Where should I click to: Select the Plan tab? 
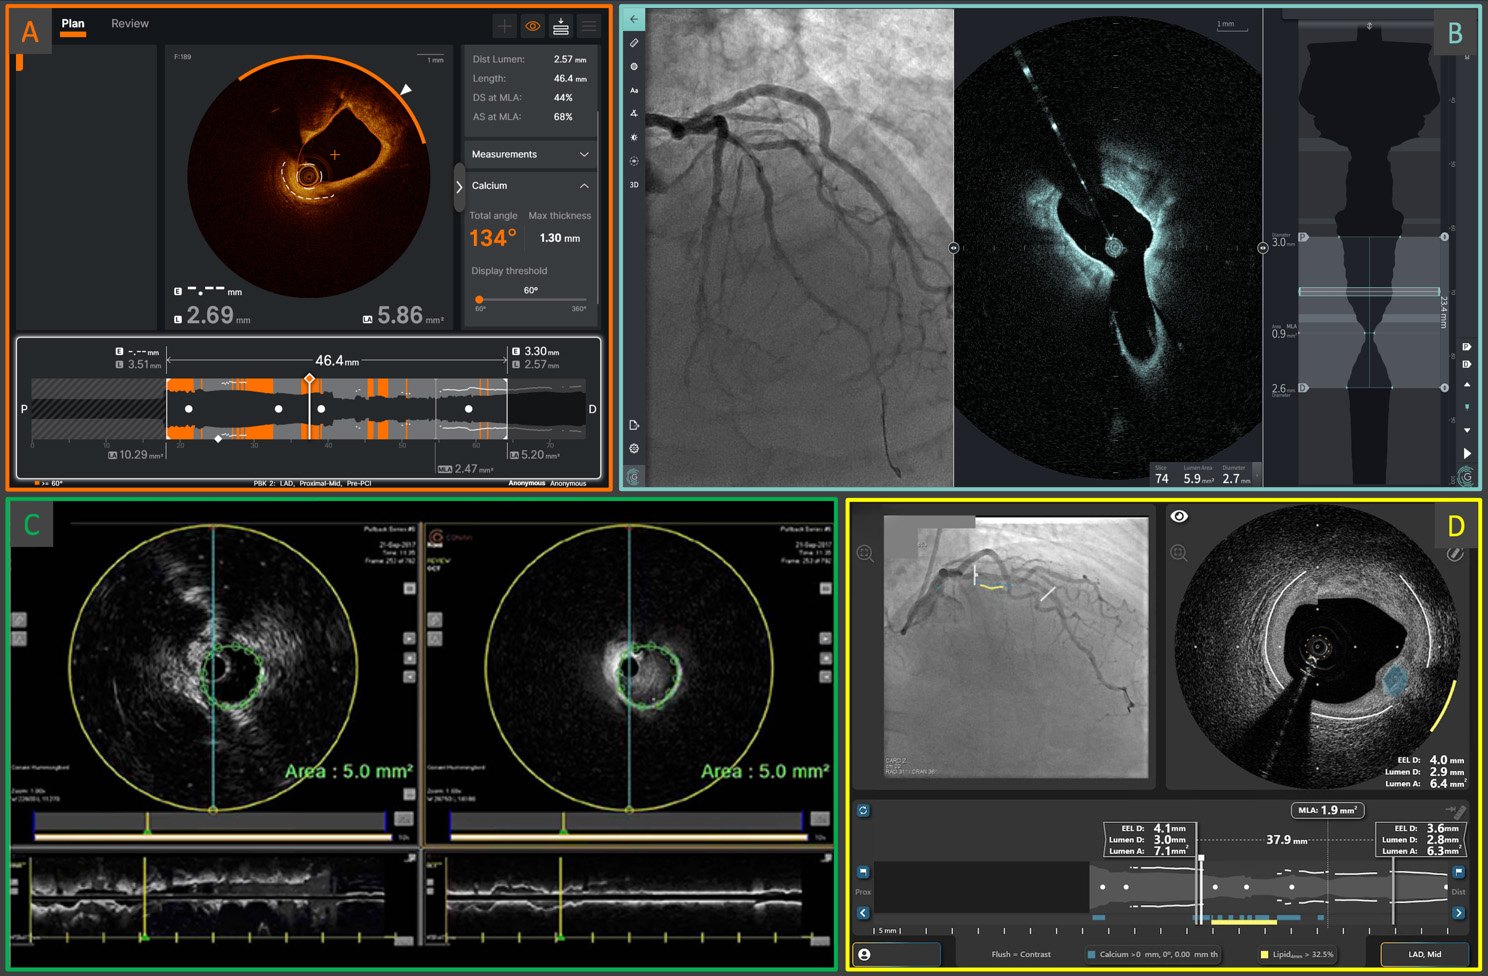(73, 24)
